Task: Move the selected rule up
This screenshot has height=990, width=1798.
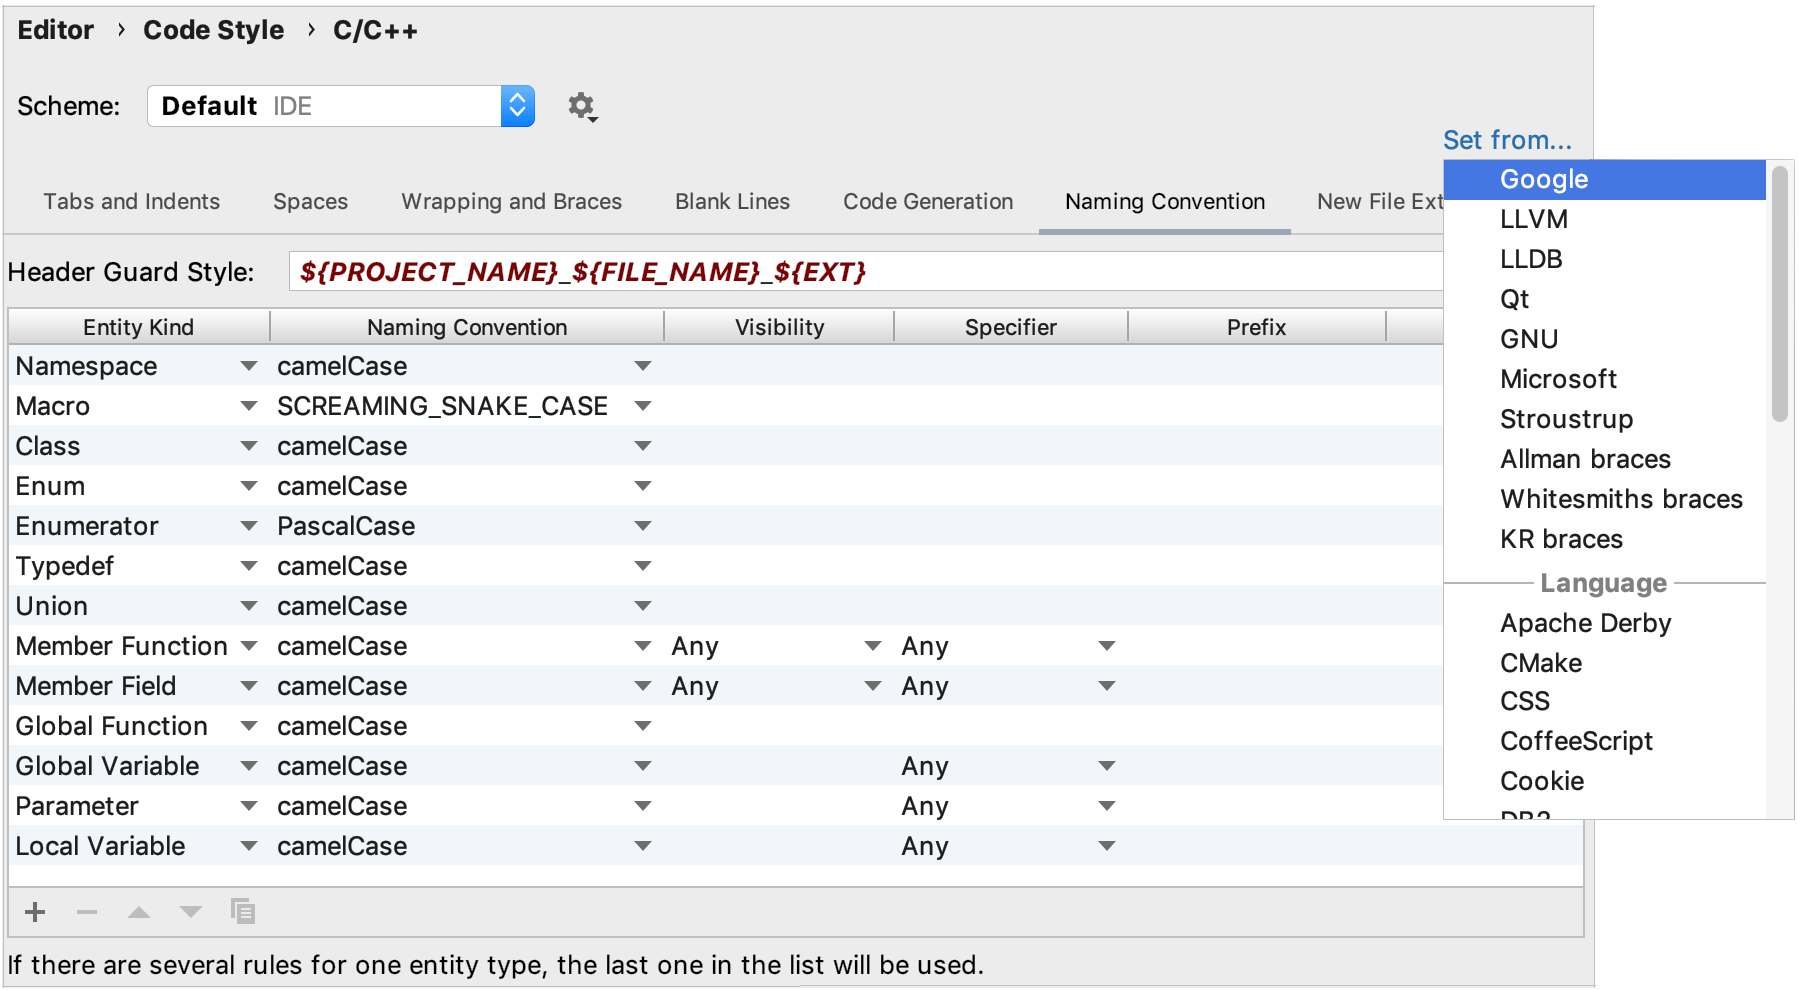Action: click(139, 912)
